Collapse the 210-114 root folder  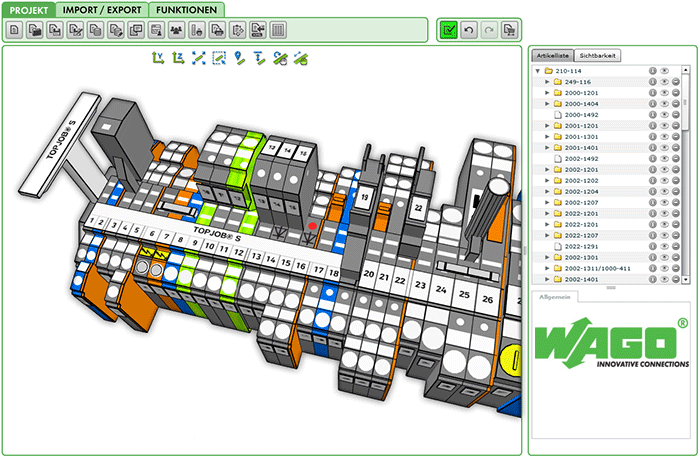tap(538, 71)
